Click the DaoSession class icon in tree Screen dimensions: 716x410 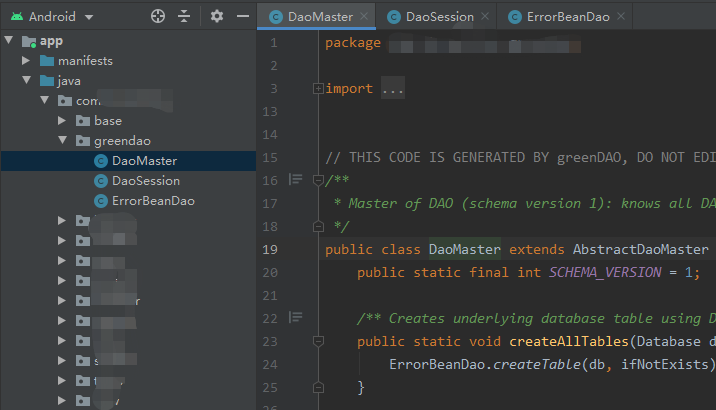[100, 181]
